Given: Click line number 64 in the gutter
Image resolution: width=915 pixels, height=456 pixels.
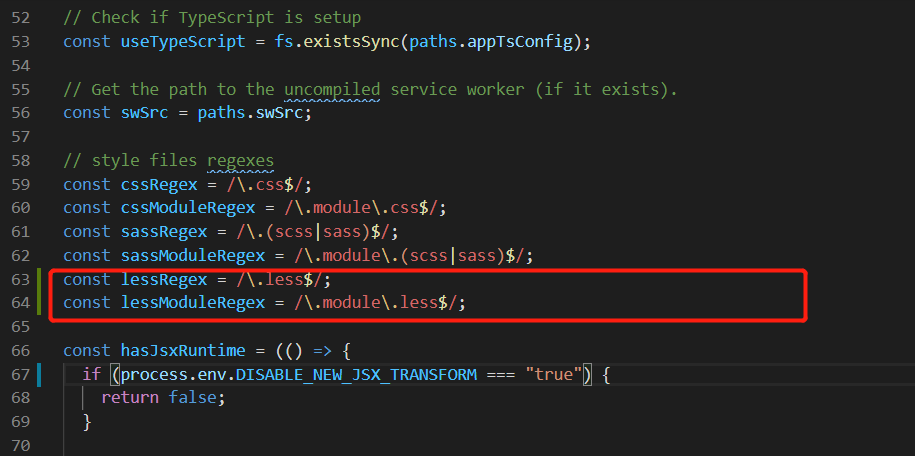Looking at the screenshot, I should [x=20, y=304].
